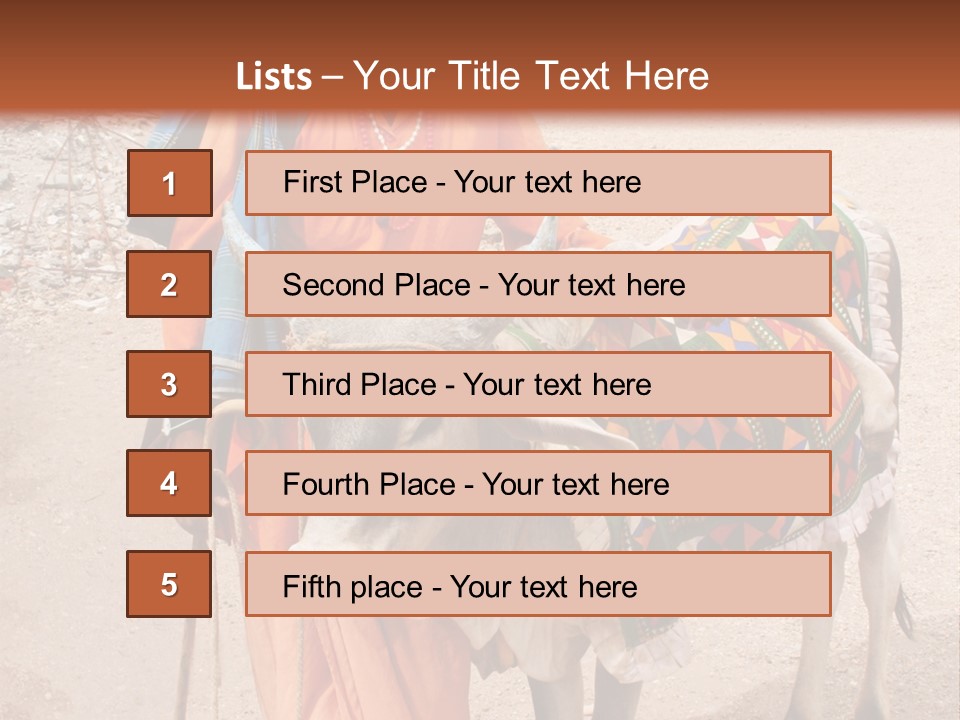
Task: Click the bold word Lists in title
Action: 273,77
